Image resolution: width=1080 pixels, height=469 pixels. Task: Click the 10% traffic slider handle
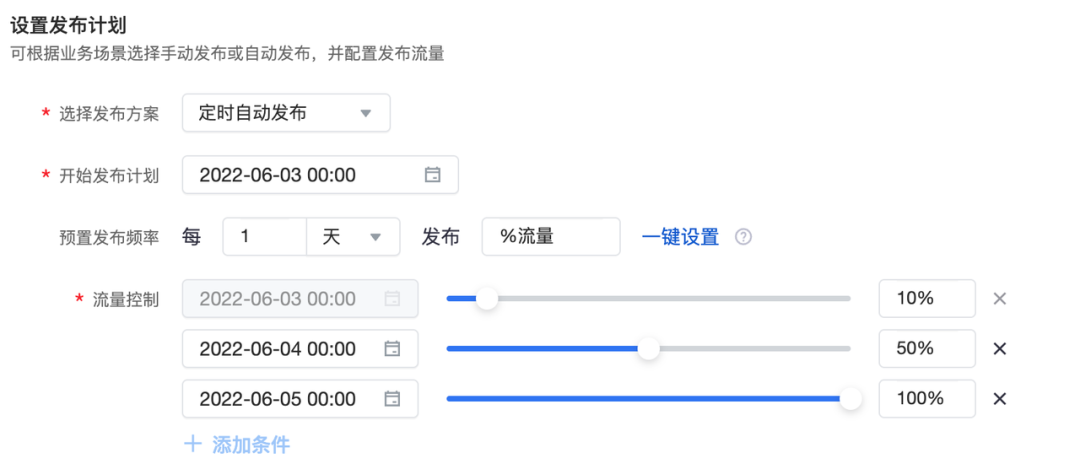pyautogui.click(x=487, y=298)
